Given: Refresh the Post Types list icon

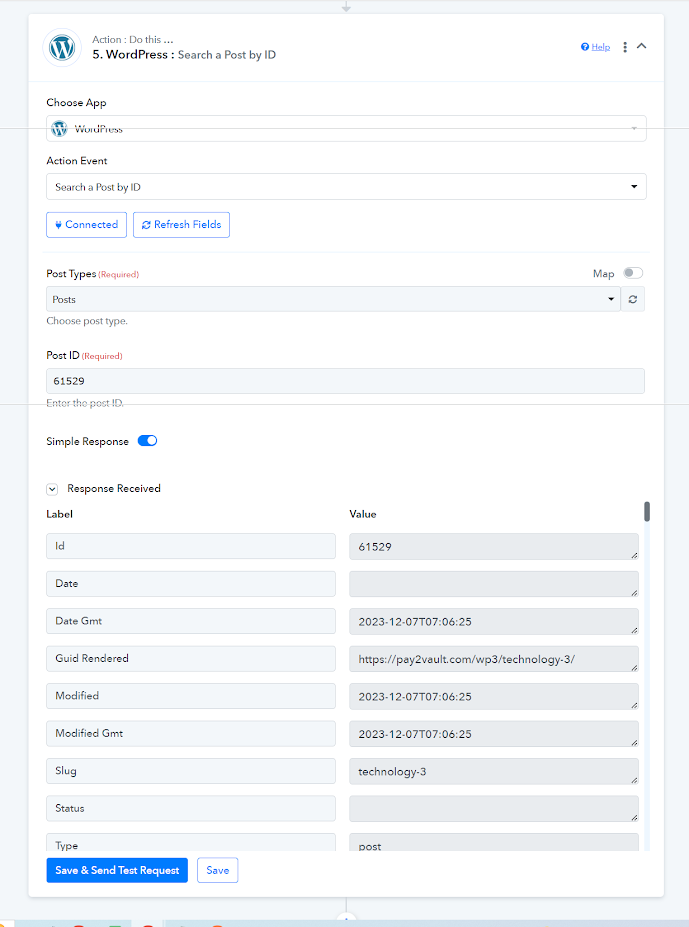Looking at the screenshot, I should coord(633,299).
